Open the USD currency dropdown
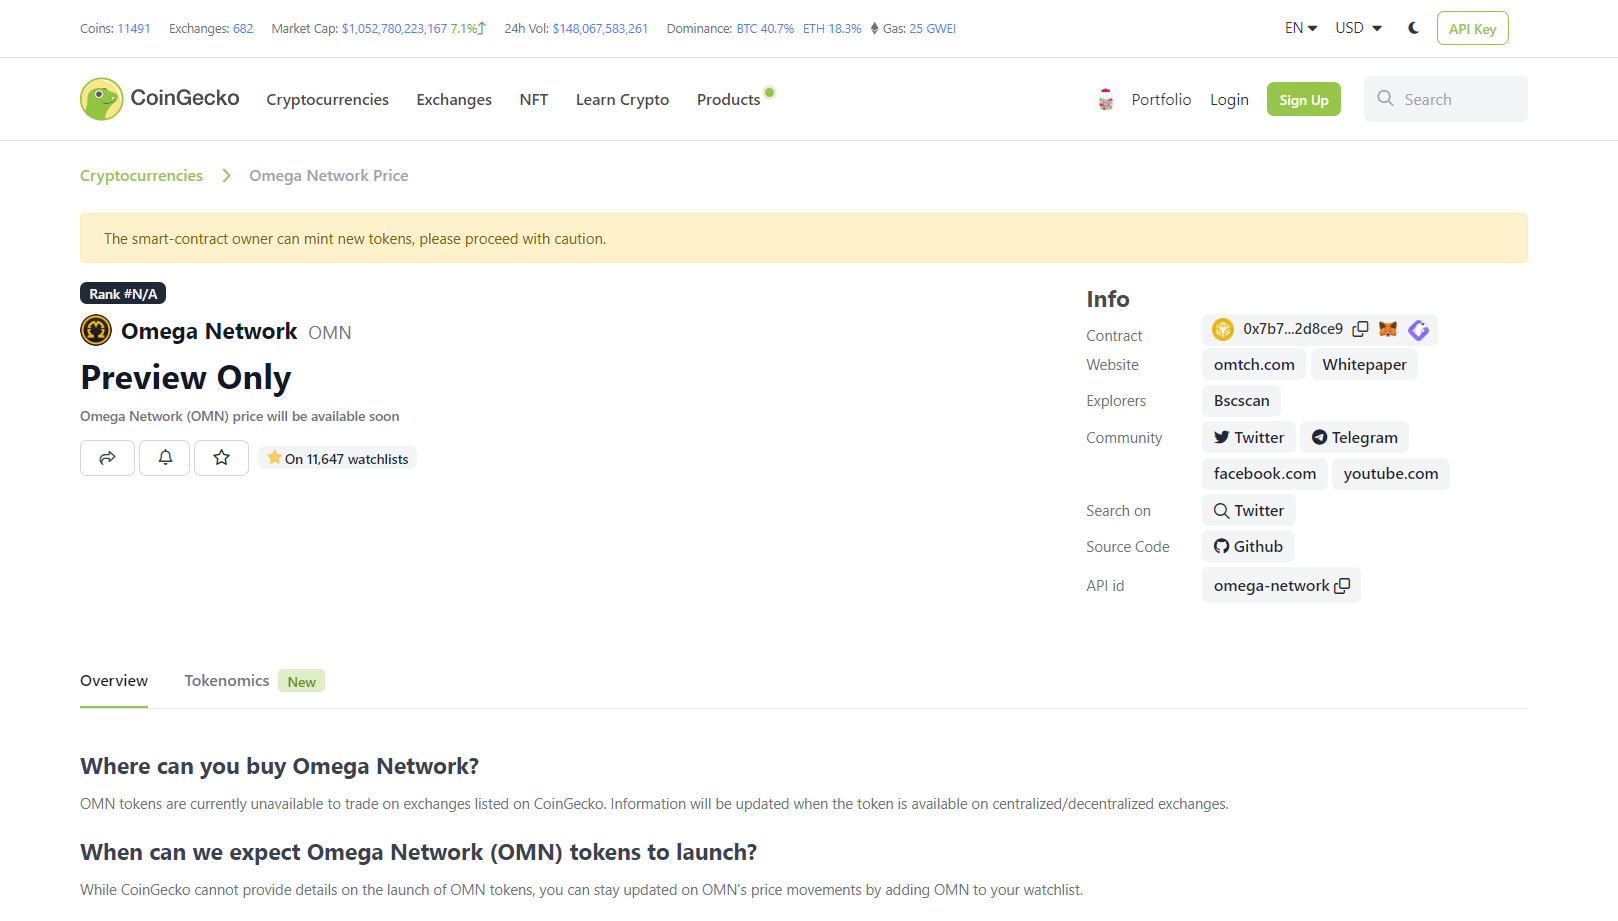The image size is (1618, 921). 1358,28
